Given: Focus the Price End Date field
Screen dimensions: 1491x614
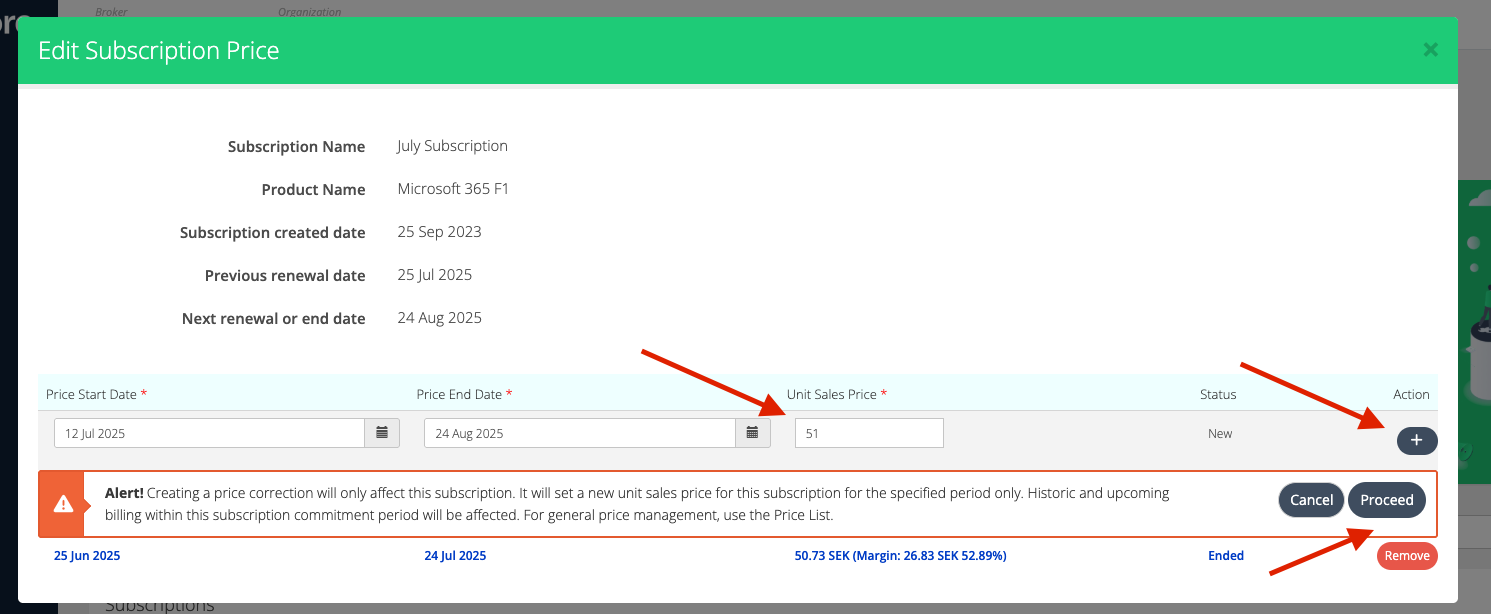Looking at the screenshot, I should pyautogui.click(x=579, y=434).
